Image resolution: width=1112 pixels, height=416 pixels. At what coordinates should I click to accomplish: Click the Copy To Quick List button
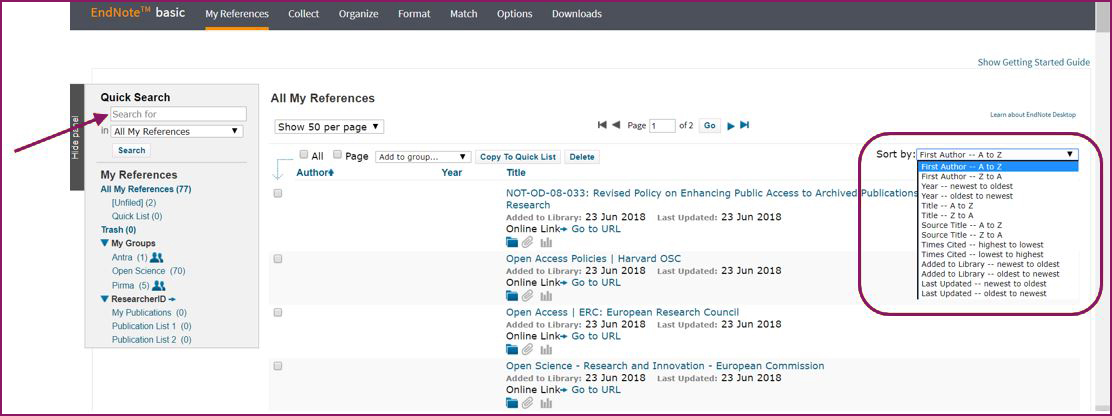point(518,157)
